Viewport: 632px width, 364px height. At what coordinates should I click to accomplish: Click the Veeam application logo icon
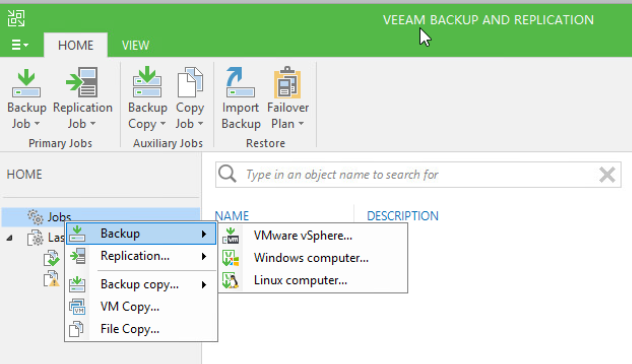[x=16, y=18]
